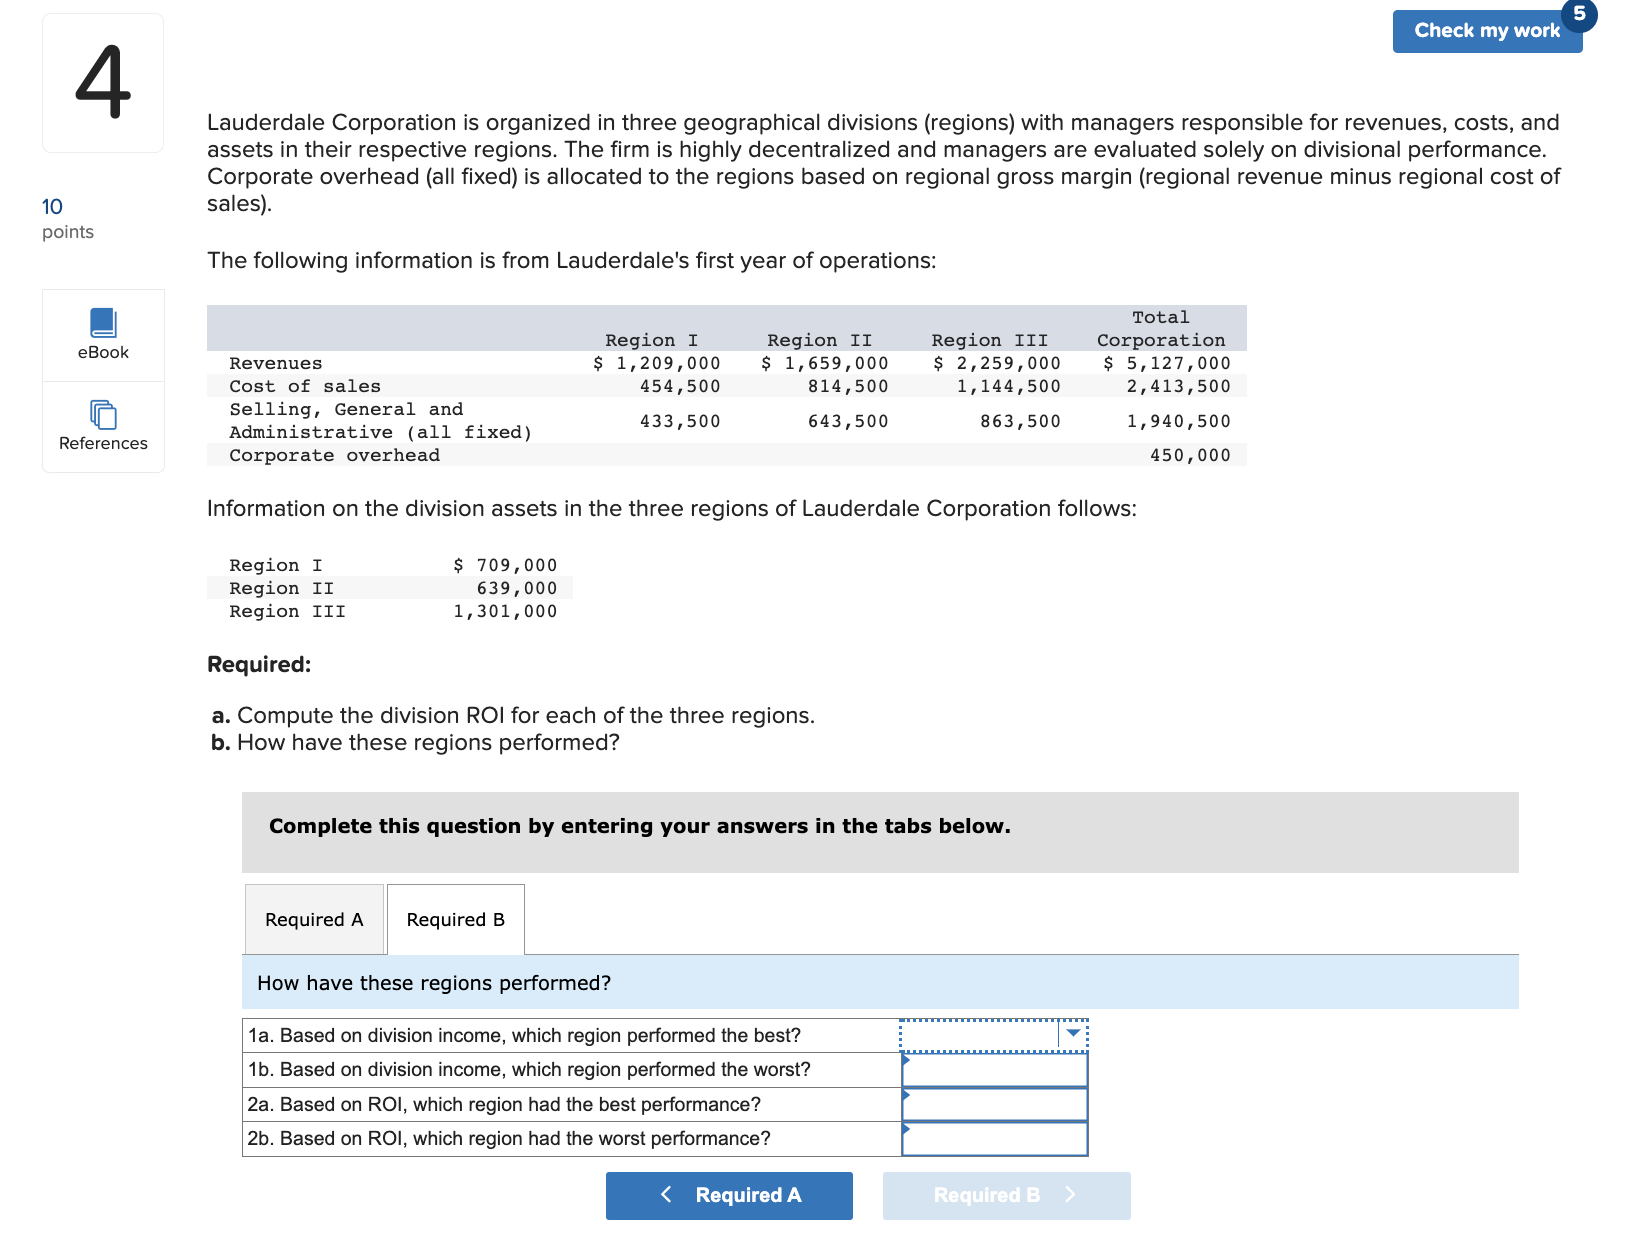Click the 'Total Corporation' column header

[1161, 329]
